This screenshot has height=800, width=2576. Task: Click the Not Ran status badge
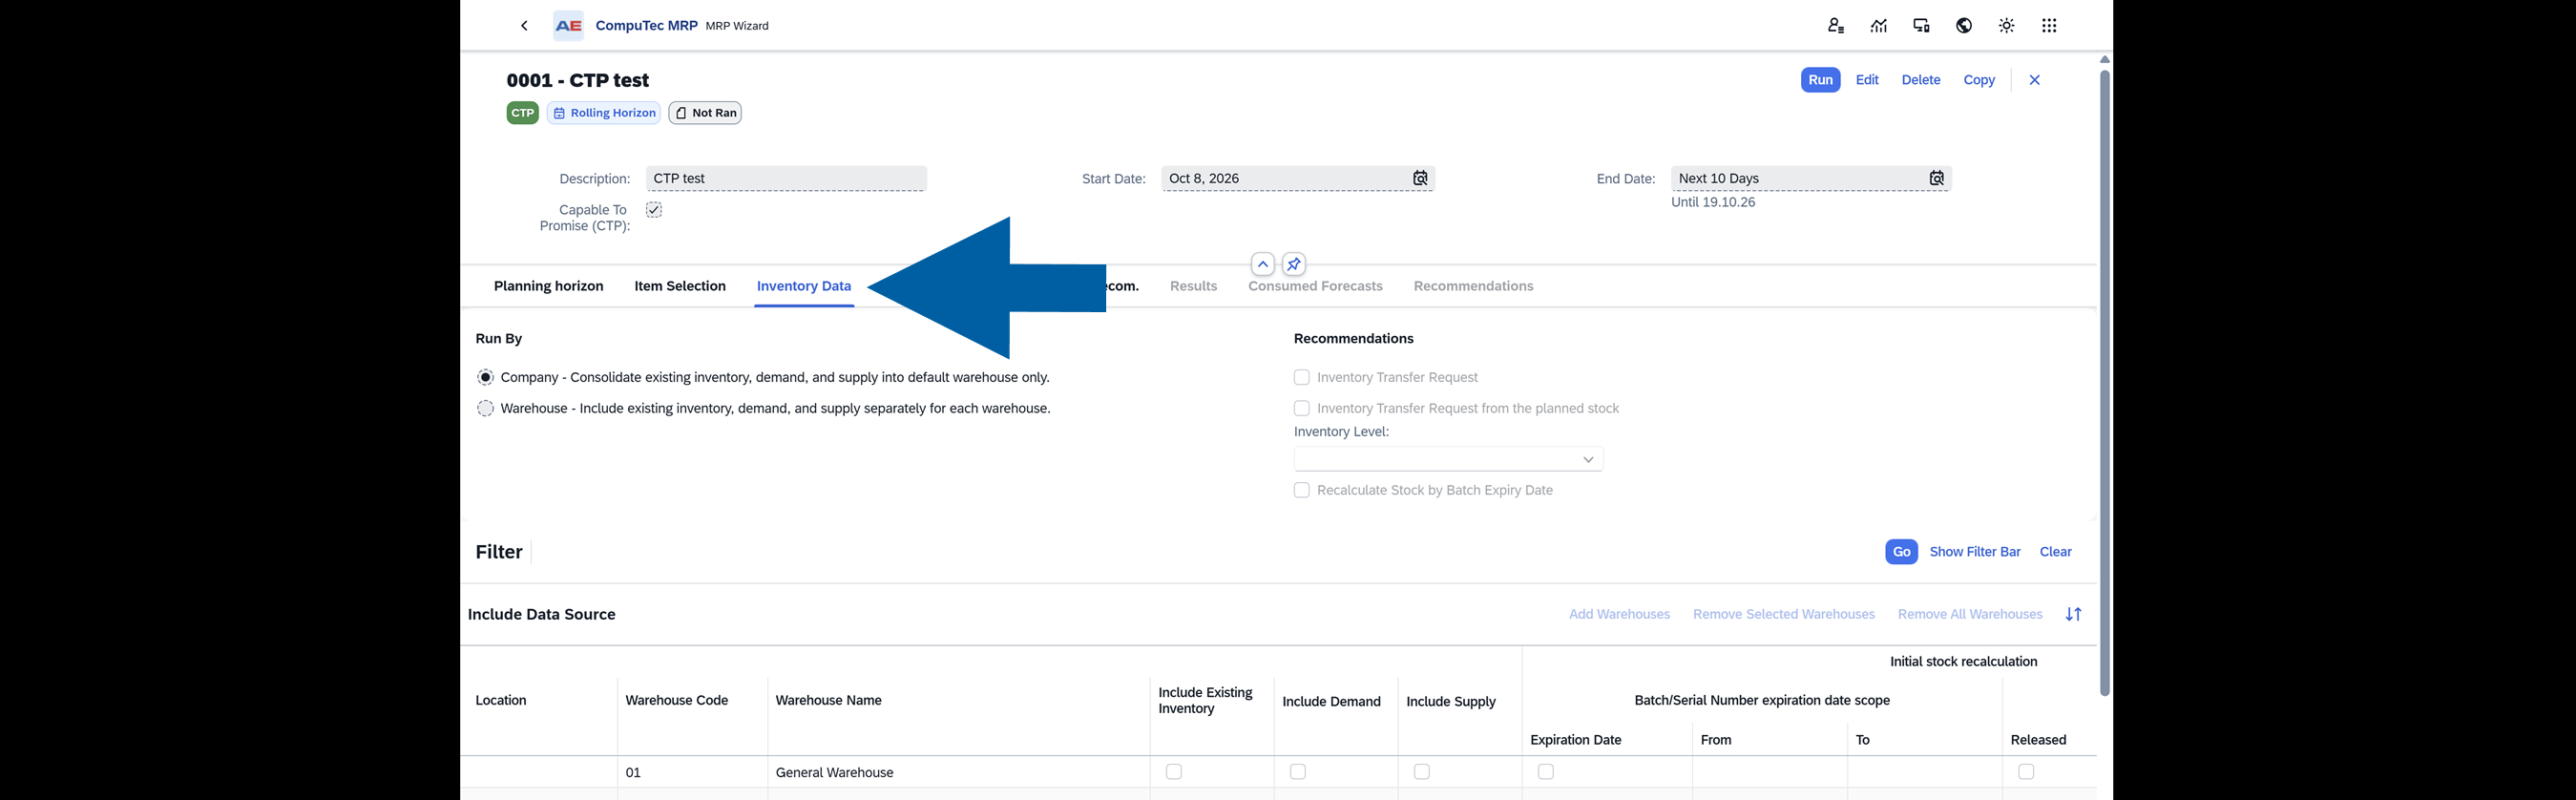pyautogui.click(x=705, y=113)
